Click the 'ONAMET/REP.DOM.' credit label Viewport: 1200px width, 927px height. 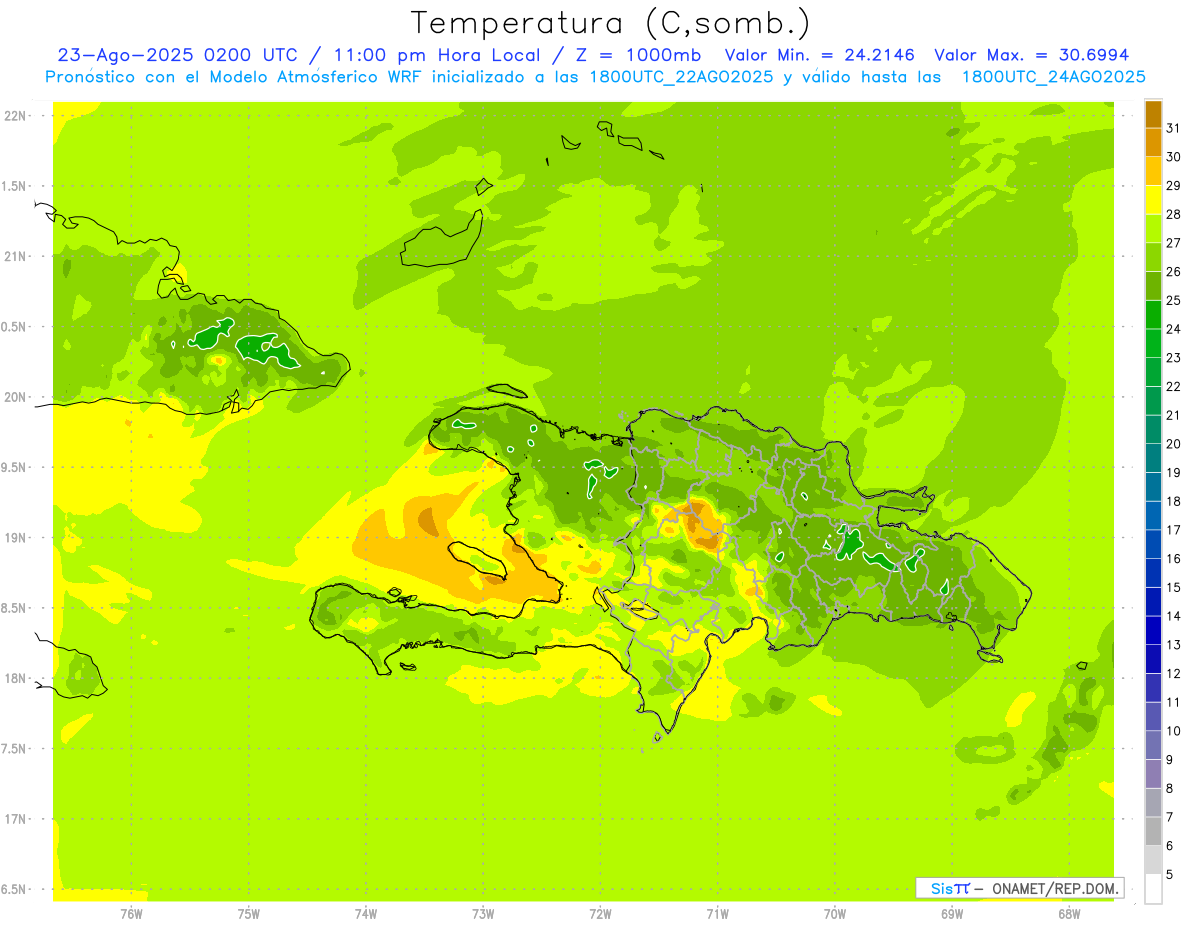tap(1056, 888)
